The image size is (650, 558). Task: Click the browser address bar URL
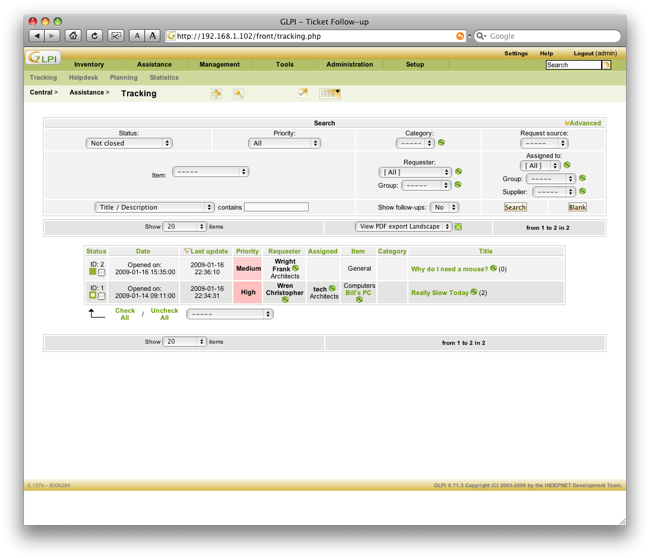249,36
